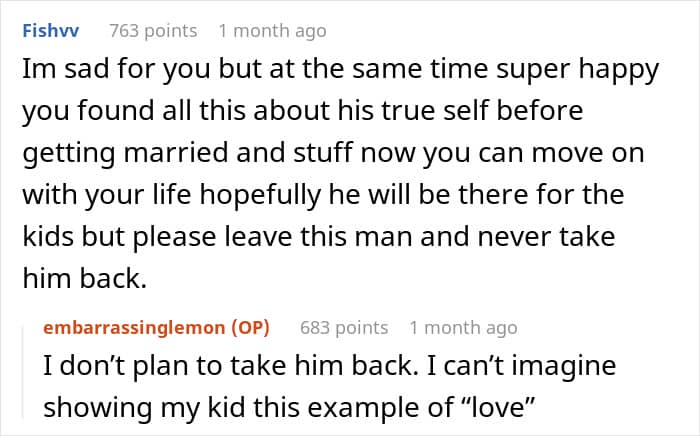Viewport: 700px width, 436px height.
Task: Click the line 'with your life hopefully'
Action: 171,196
